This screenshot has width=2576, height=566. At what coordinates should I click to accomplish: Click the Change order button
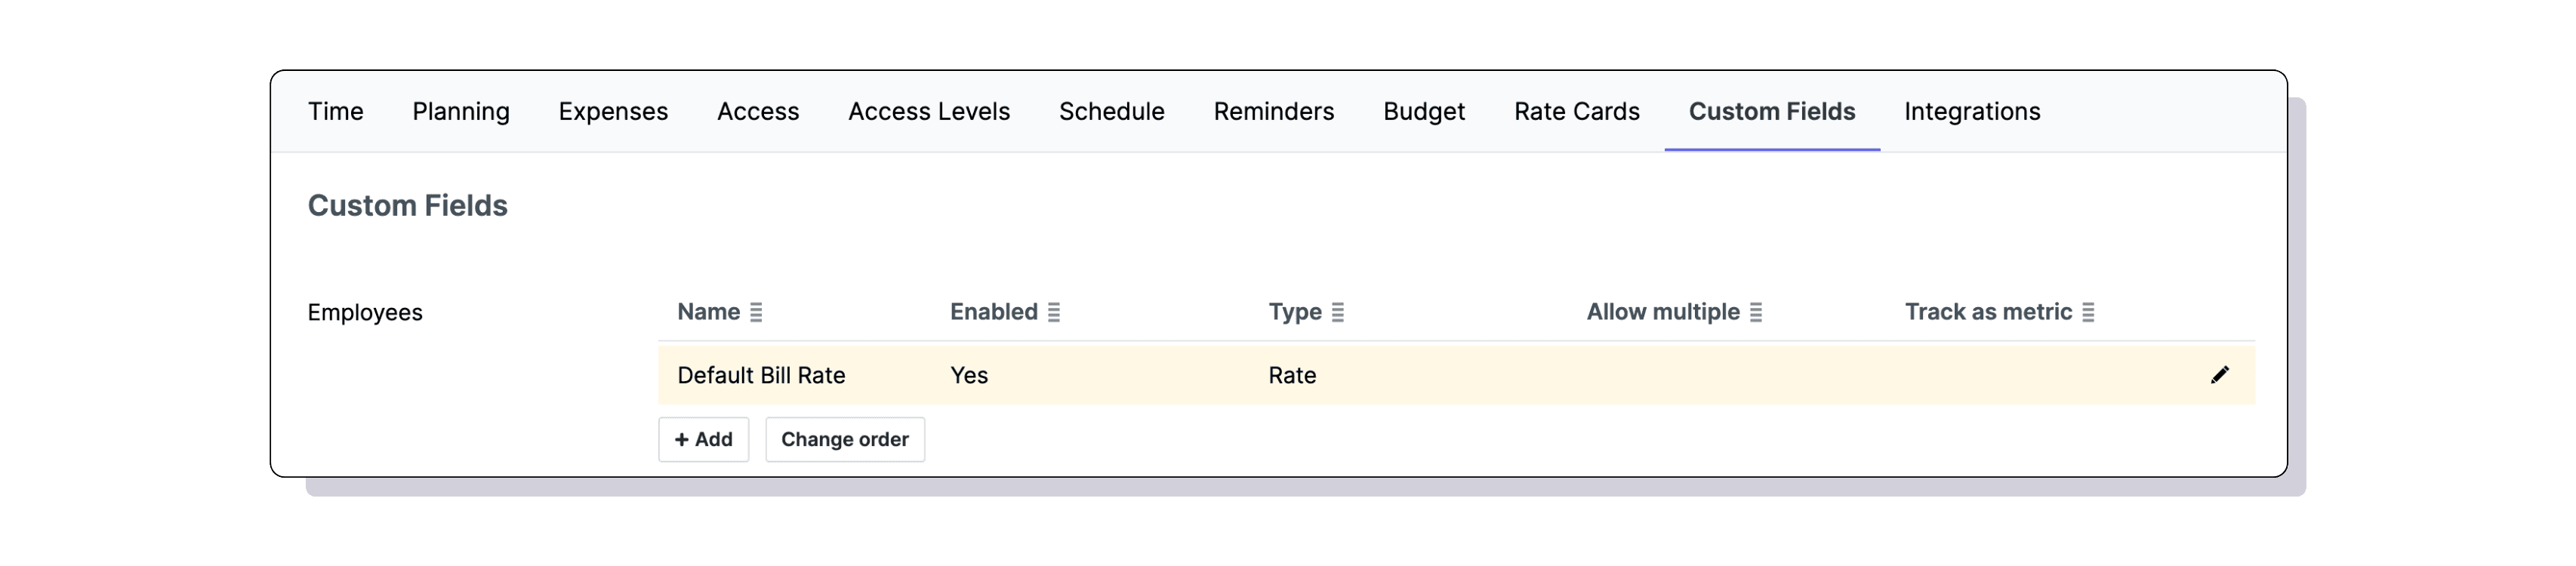pos(844,439)
